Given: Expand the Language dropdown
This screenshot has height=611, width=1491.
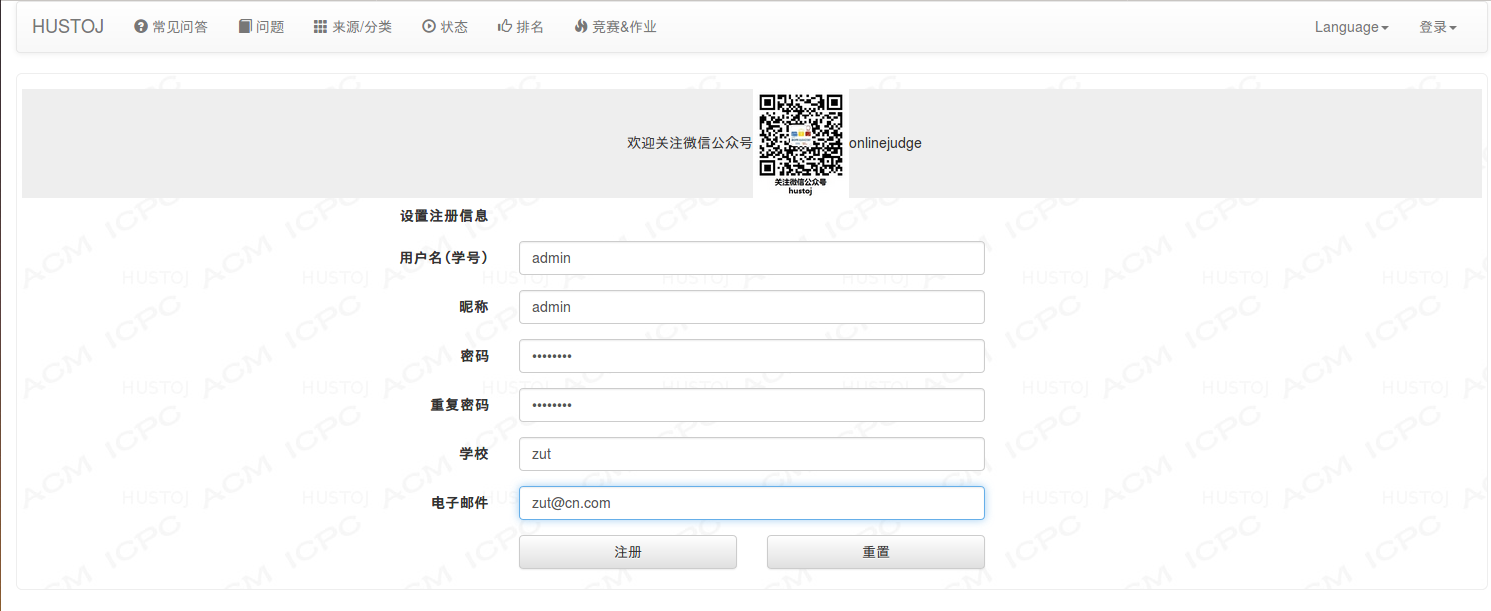Looking at the screenshot, I should point(1352,27).
